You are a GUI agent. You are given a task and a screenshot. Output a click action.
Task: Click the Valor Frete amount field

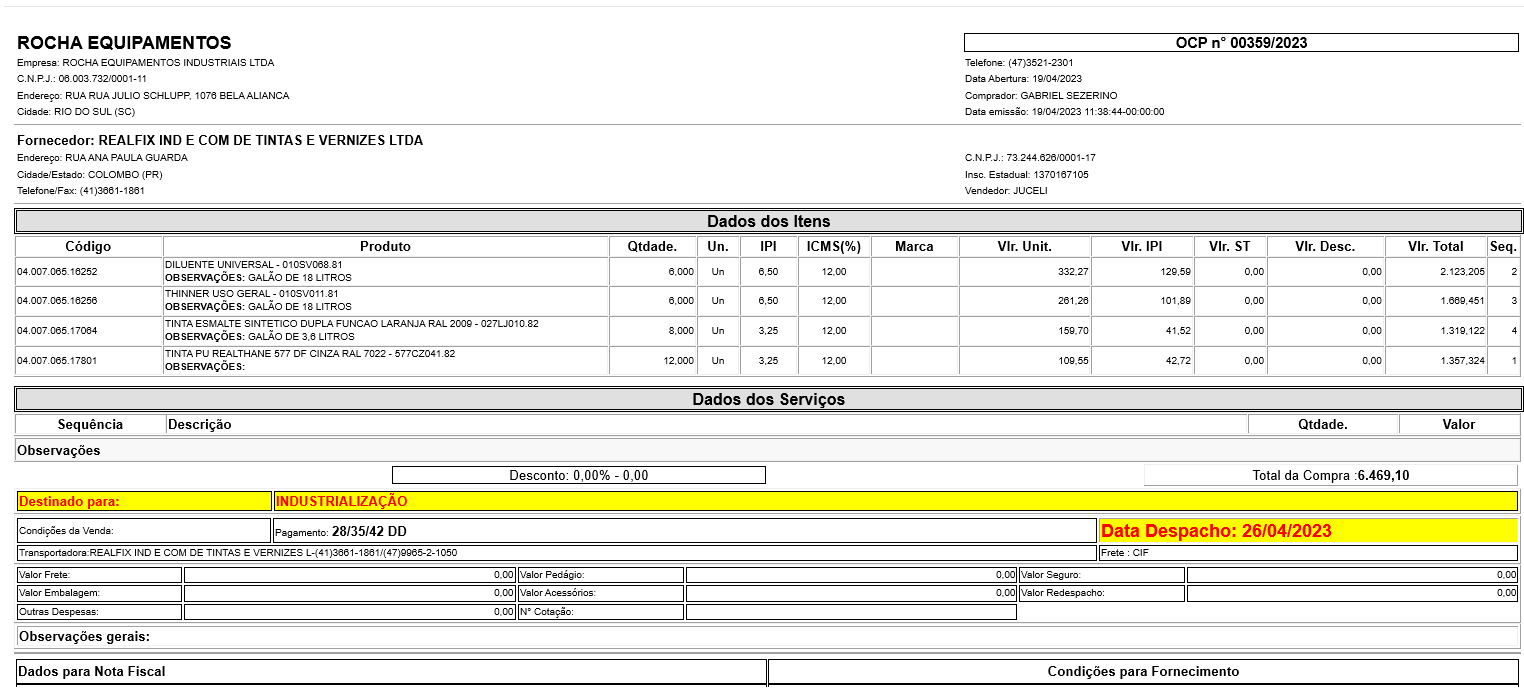point(349,575)
